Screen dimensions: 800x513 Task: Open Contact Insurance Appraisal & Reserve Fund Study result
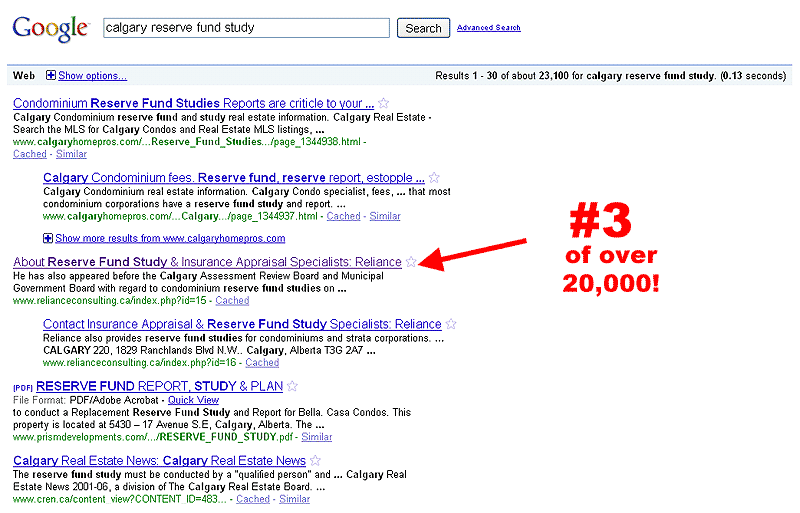[242, 324]
